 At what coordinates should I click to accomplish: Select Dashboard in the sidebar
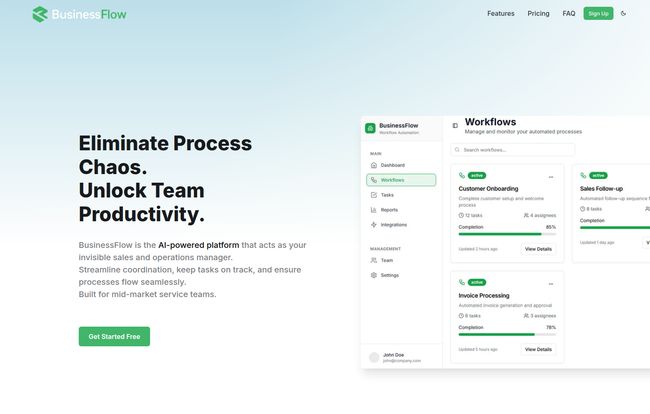coord(401,165)
